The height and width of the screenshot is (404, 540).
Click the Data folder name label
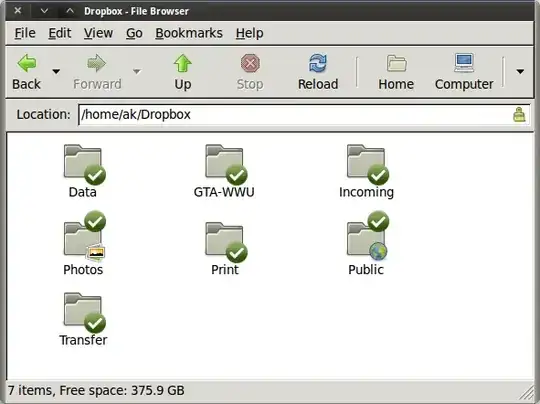click(82, 192)
